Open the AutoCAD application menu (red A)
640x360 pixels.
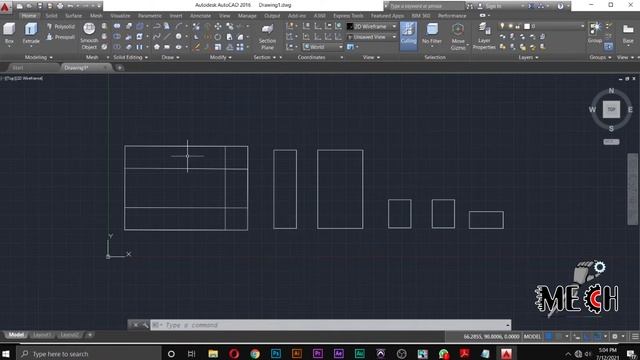pos(5,6)
